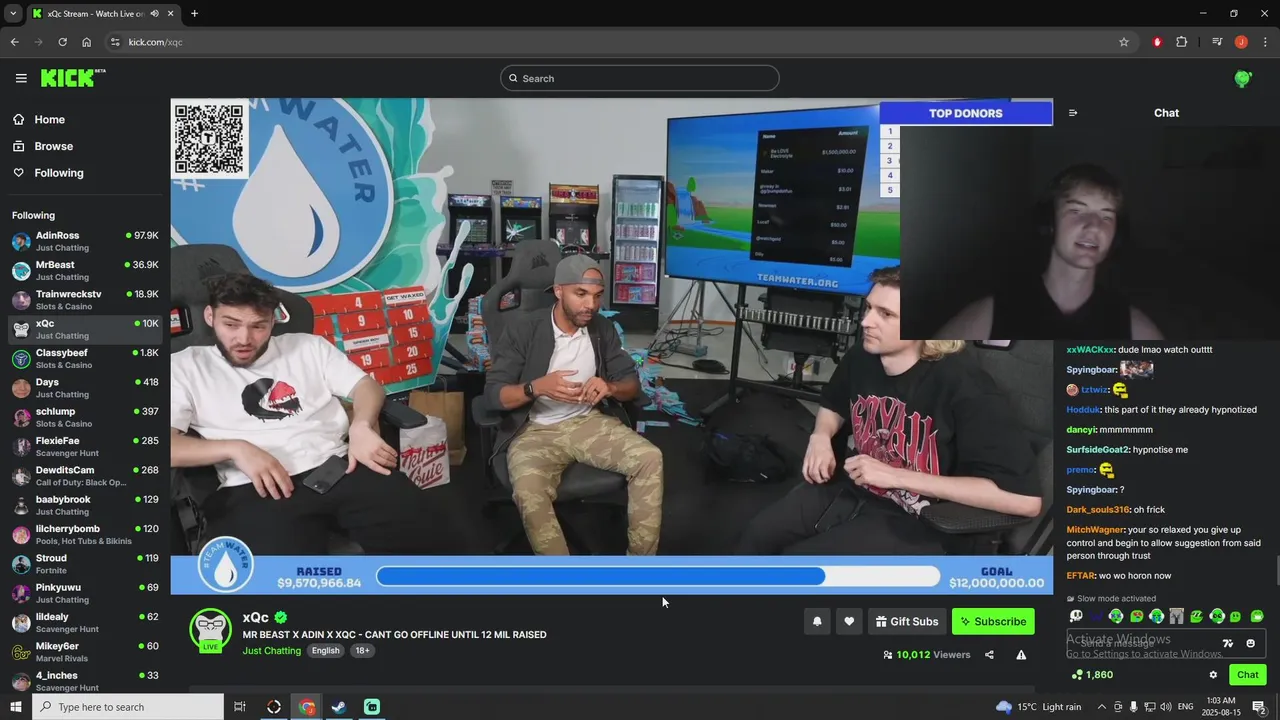Click the 18+ tag
1280x720 pixels.
point(362,651)
